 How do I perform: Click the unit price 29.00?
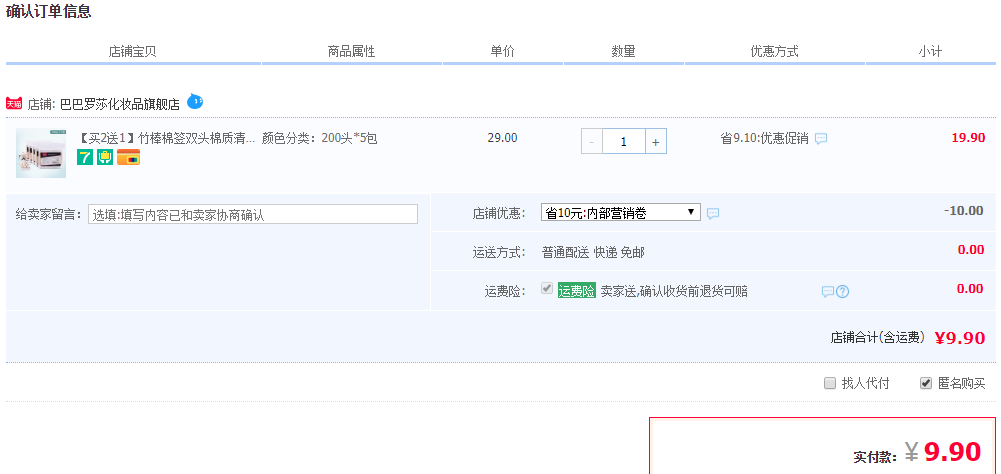coord(502,137)
